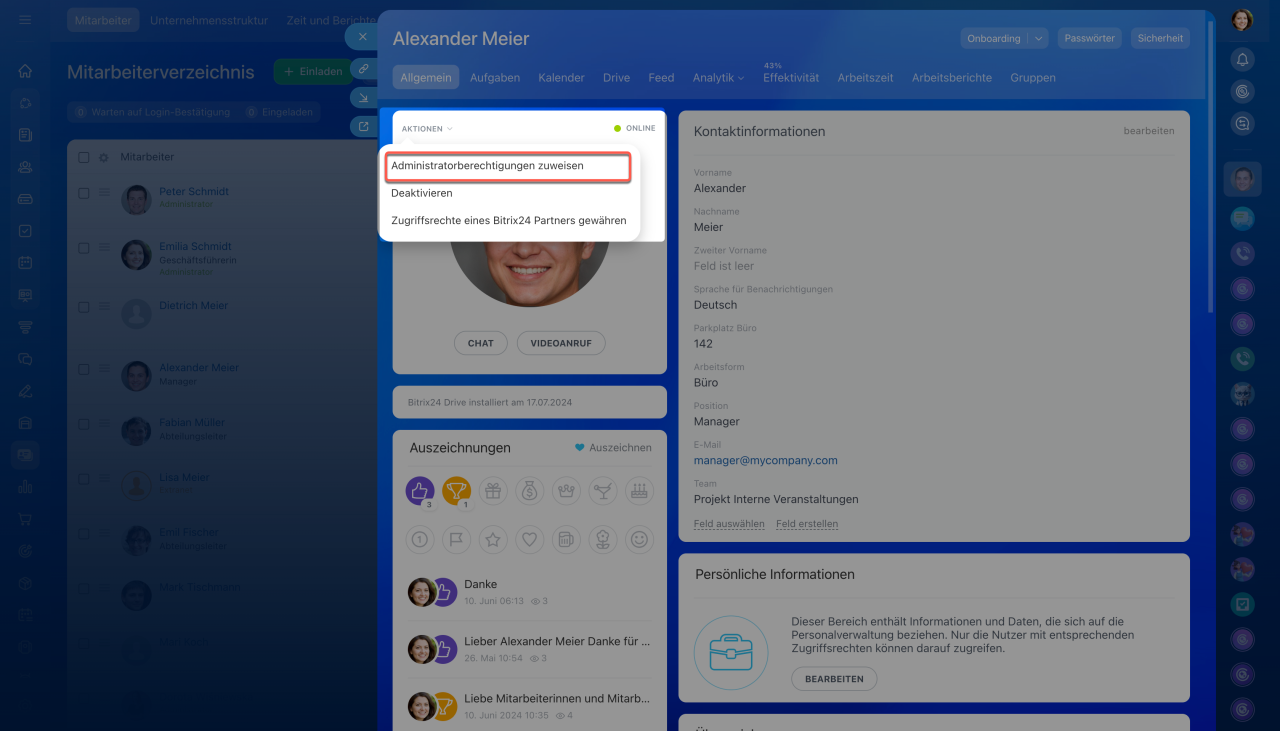Select Deaktivieren in the actions menu
Viewport: 1280px width, 731px height.
(x=509, y=193)
